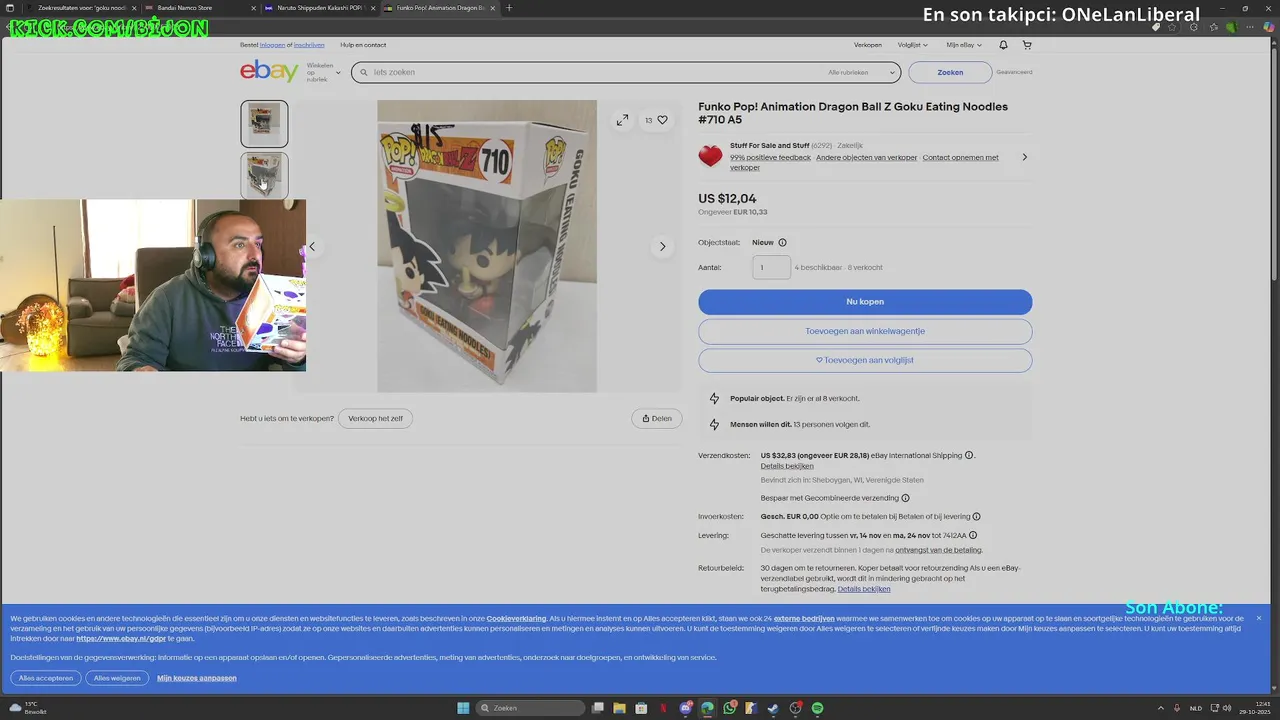Show next product image with right arrow
The image size is (1280, 720).
[662, 246]
